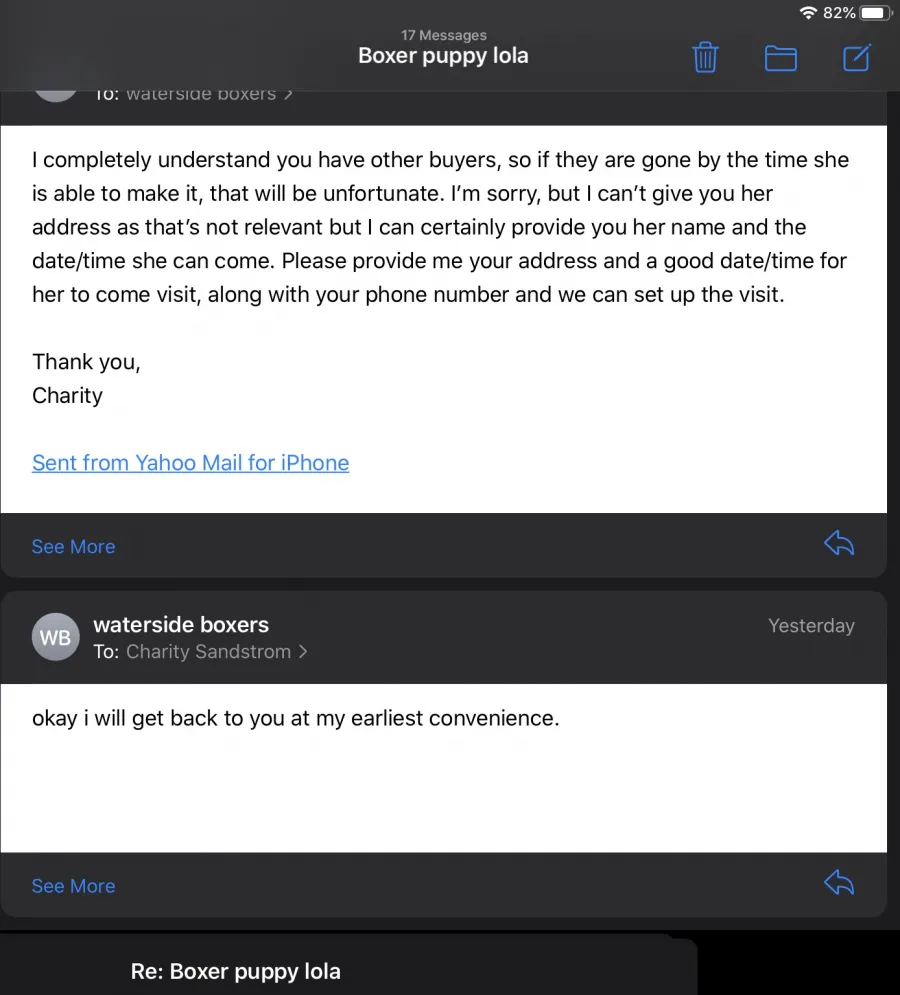Expand See More under Charity's message

(x=74, y=546)
